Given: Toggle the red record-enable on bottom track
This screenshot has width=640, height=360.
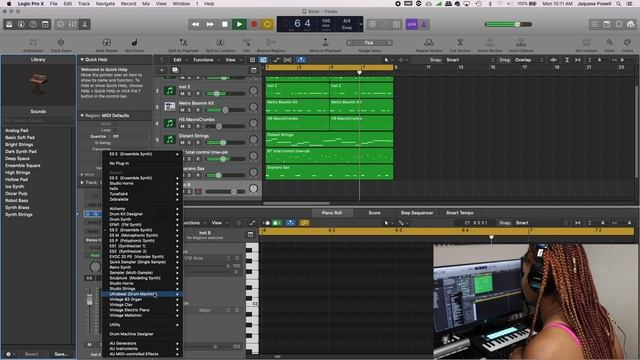Looking at the screenshot, I should (x=198, y=191).
